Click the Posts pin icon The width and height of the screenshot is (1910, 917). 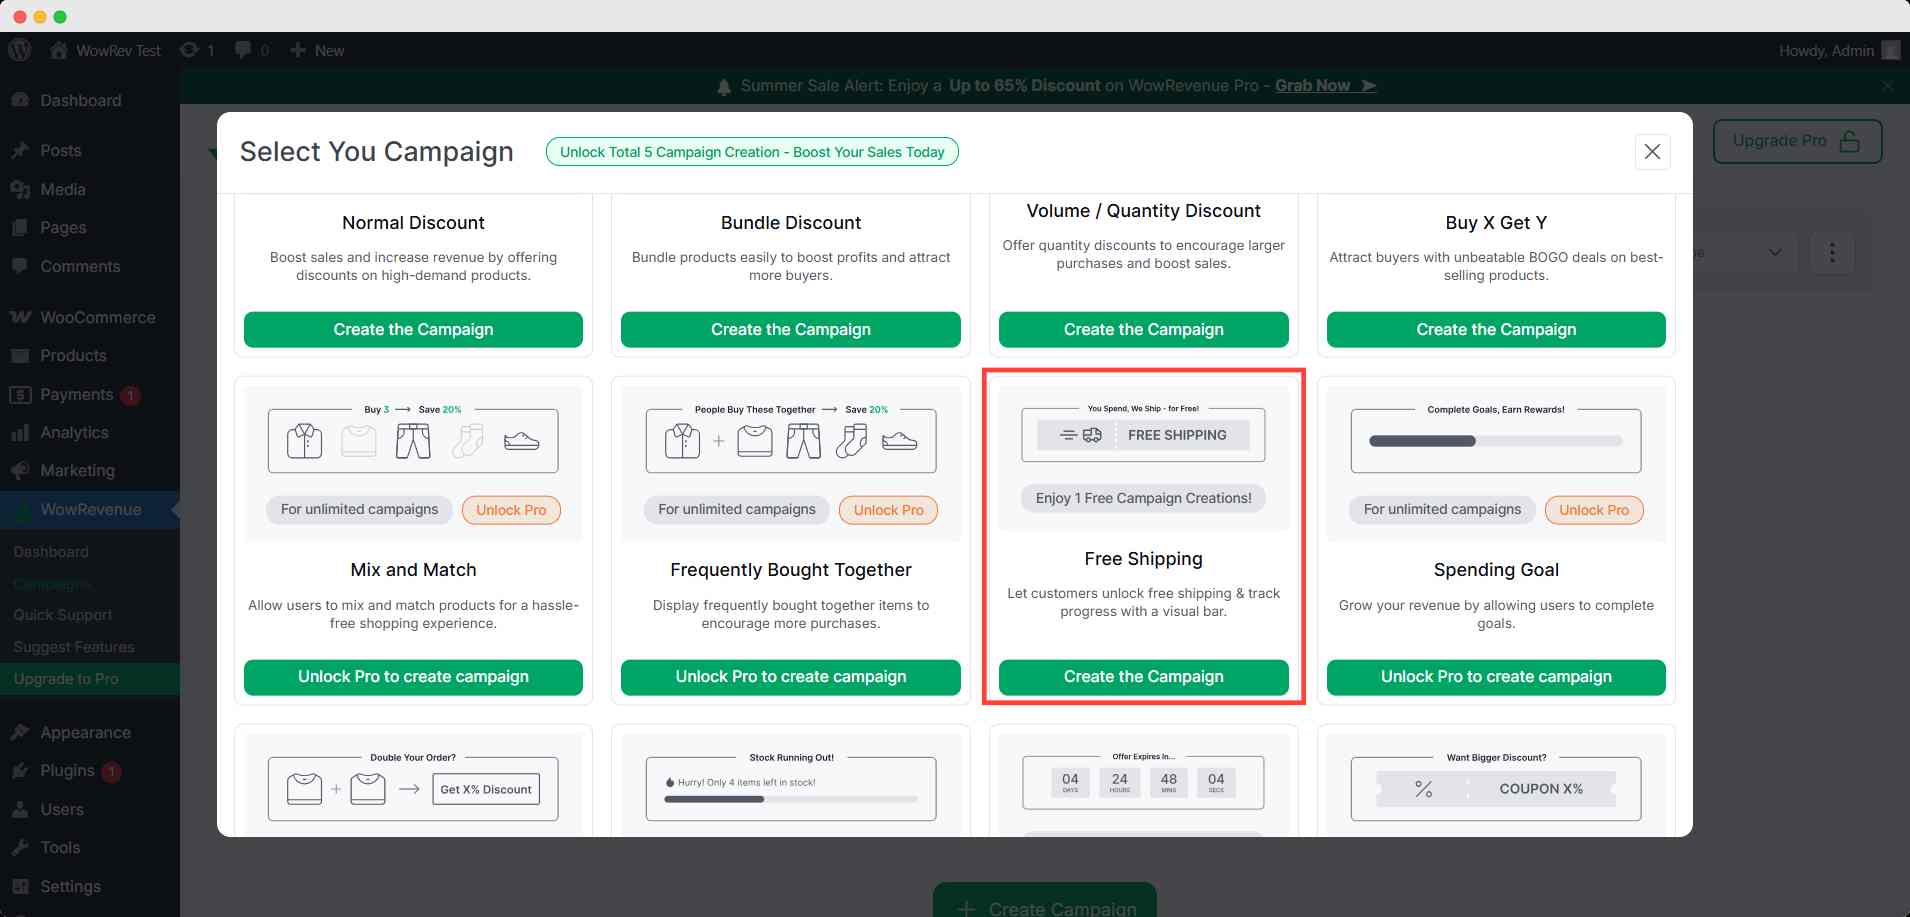tap(20, 150)
